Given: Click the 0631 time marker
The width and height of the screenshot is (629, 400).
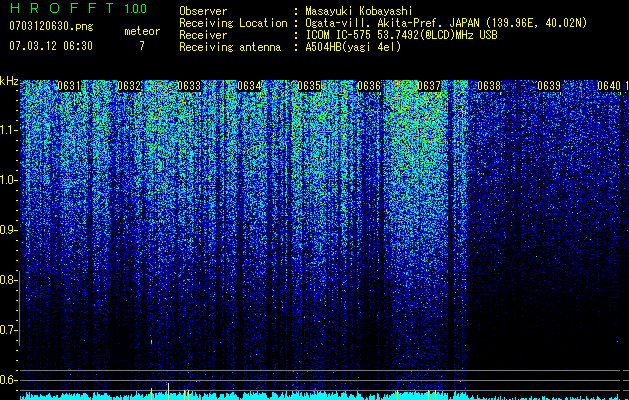Looking at the screenshot, I should click(x=69, y=86).
